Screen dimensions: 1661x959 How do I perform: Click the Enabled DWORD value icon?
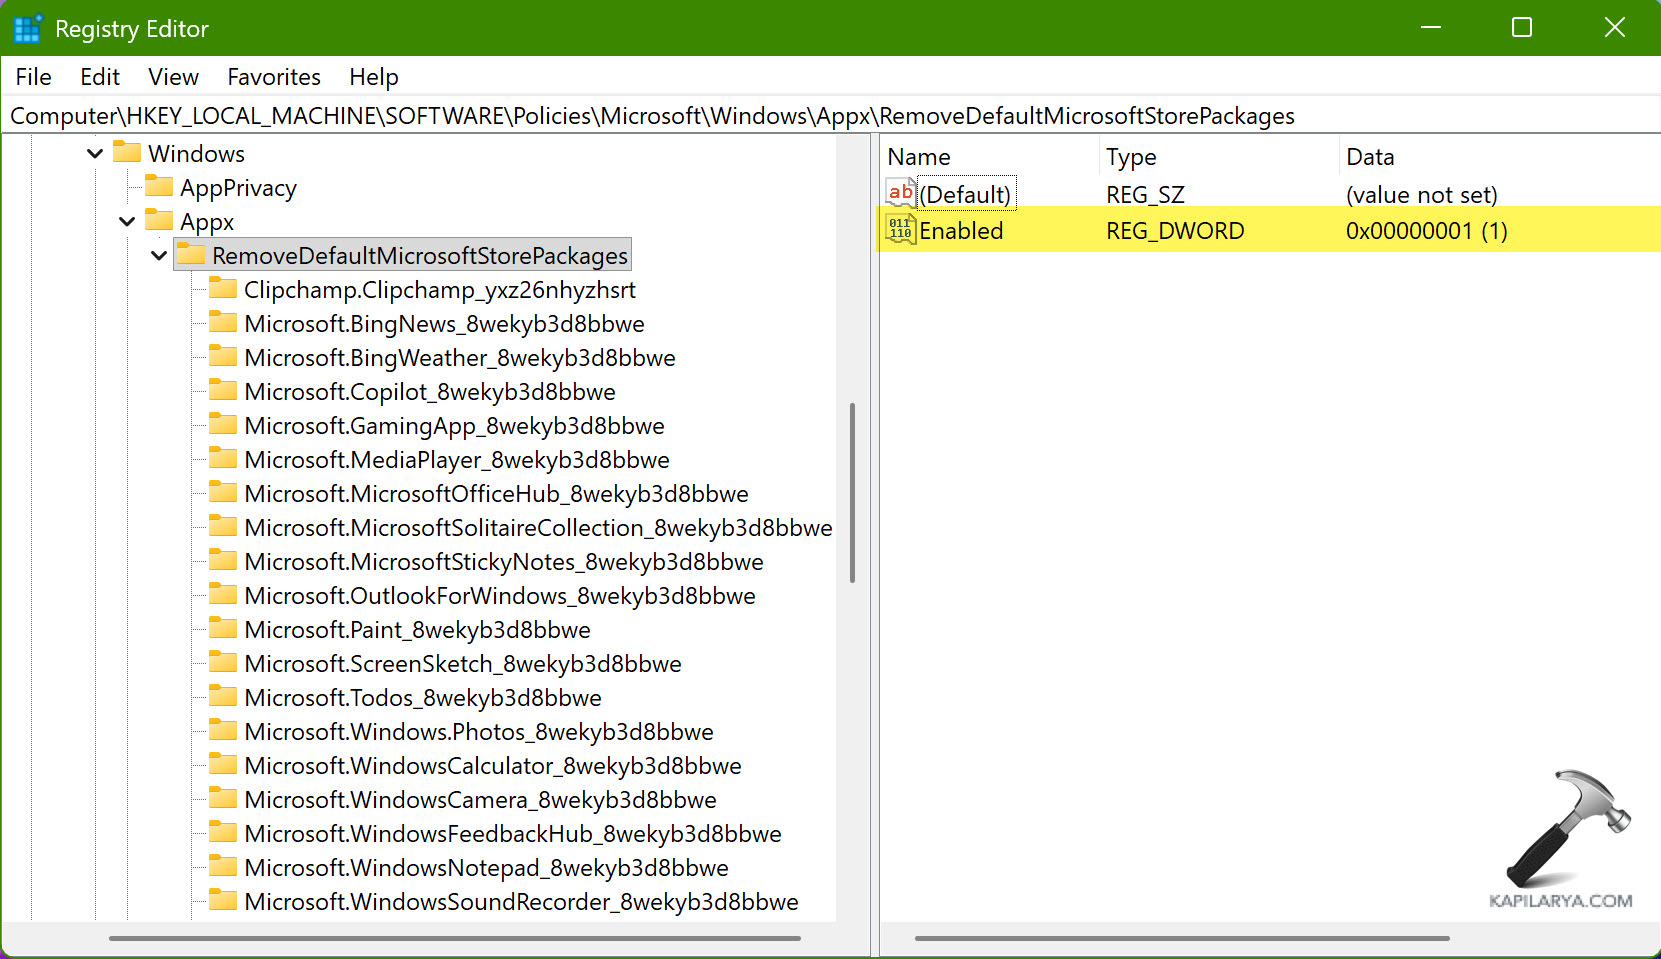[900, 230]
